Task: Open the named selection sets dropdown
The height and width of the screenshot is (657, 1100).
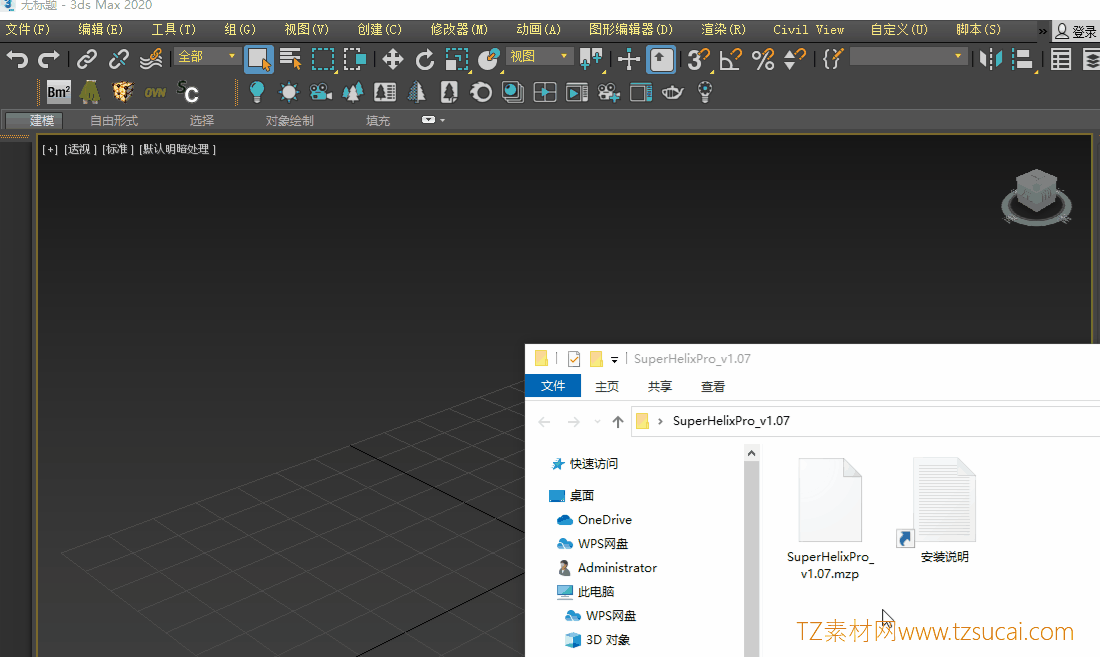Action: pos(908,56)
